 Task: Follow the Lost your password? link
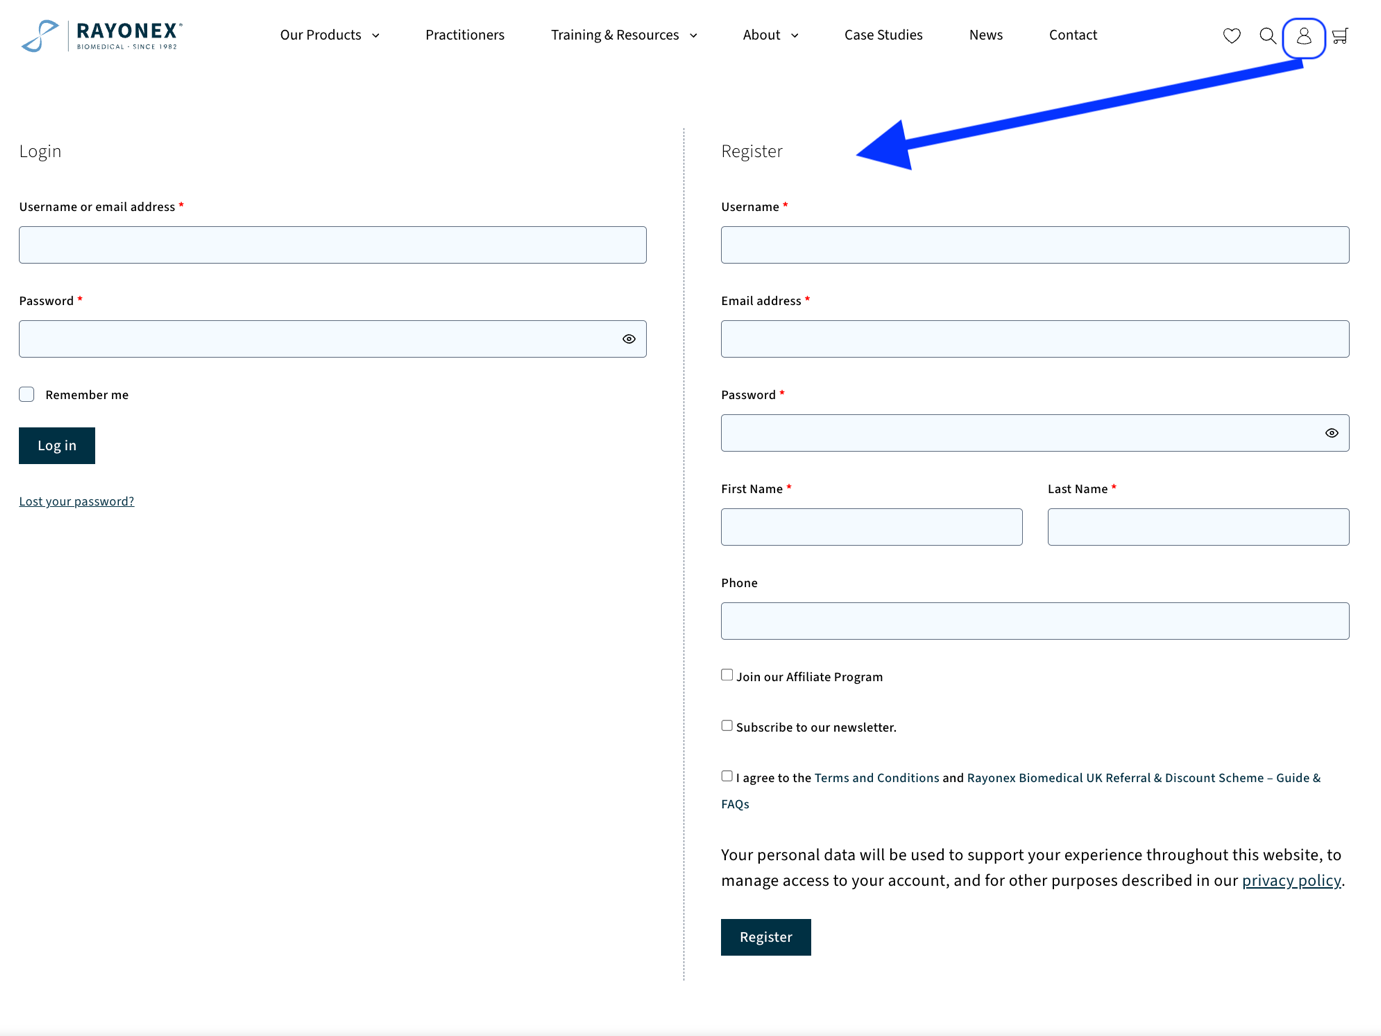76,501
